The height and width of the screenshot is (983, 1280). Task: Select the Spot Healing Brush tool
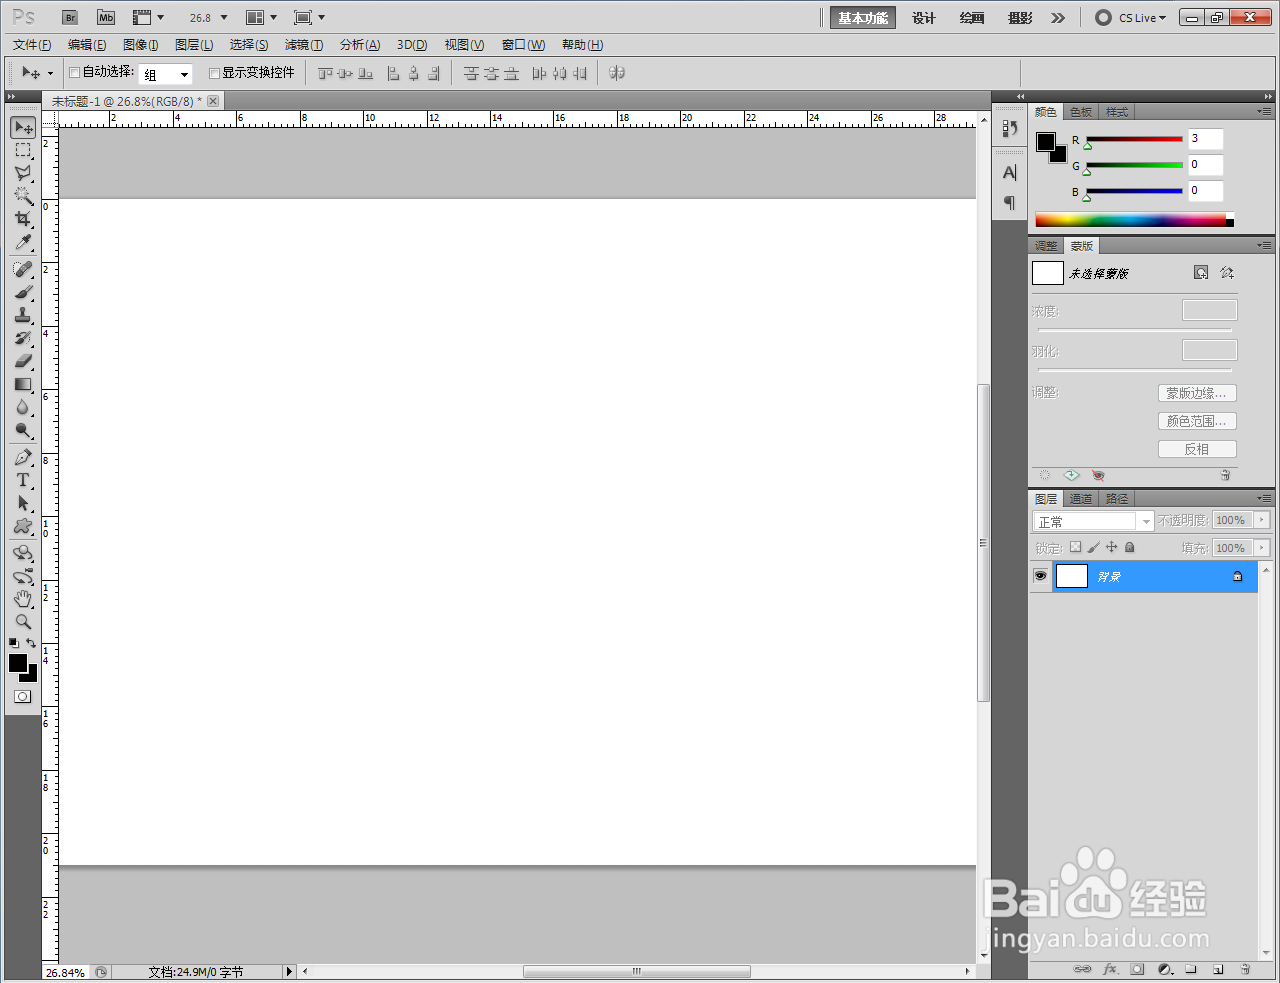[x=23, y=269]
